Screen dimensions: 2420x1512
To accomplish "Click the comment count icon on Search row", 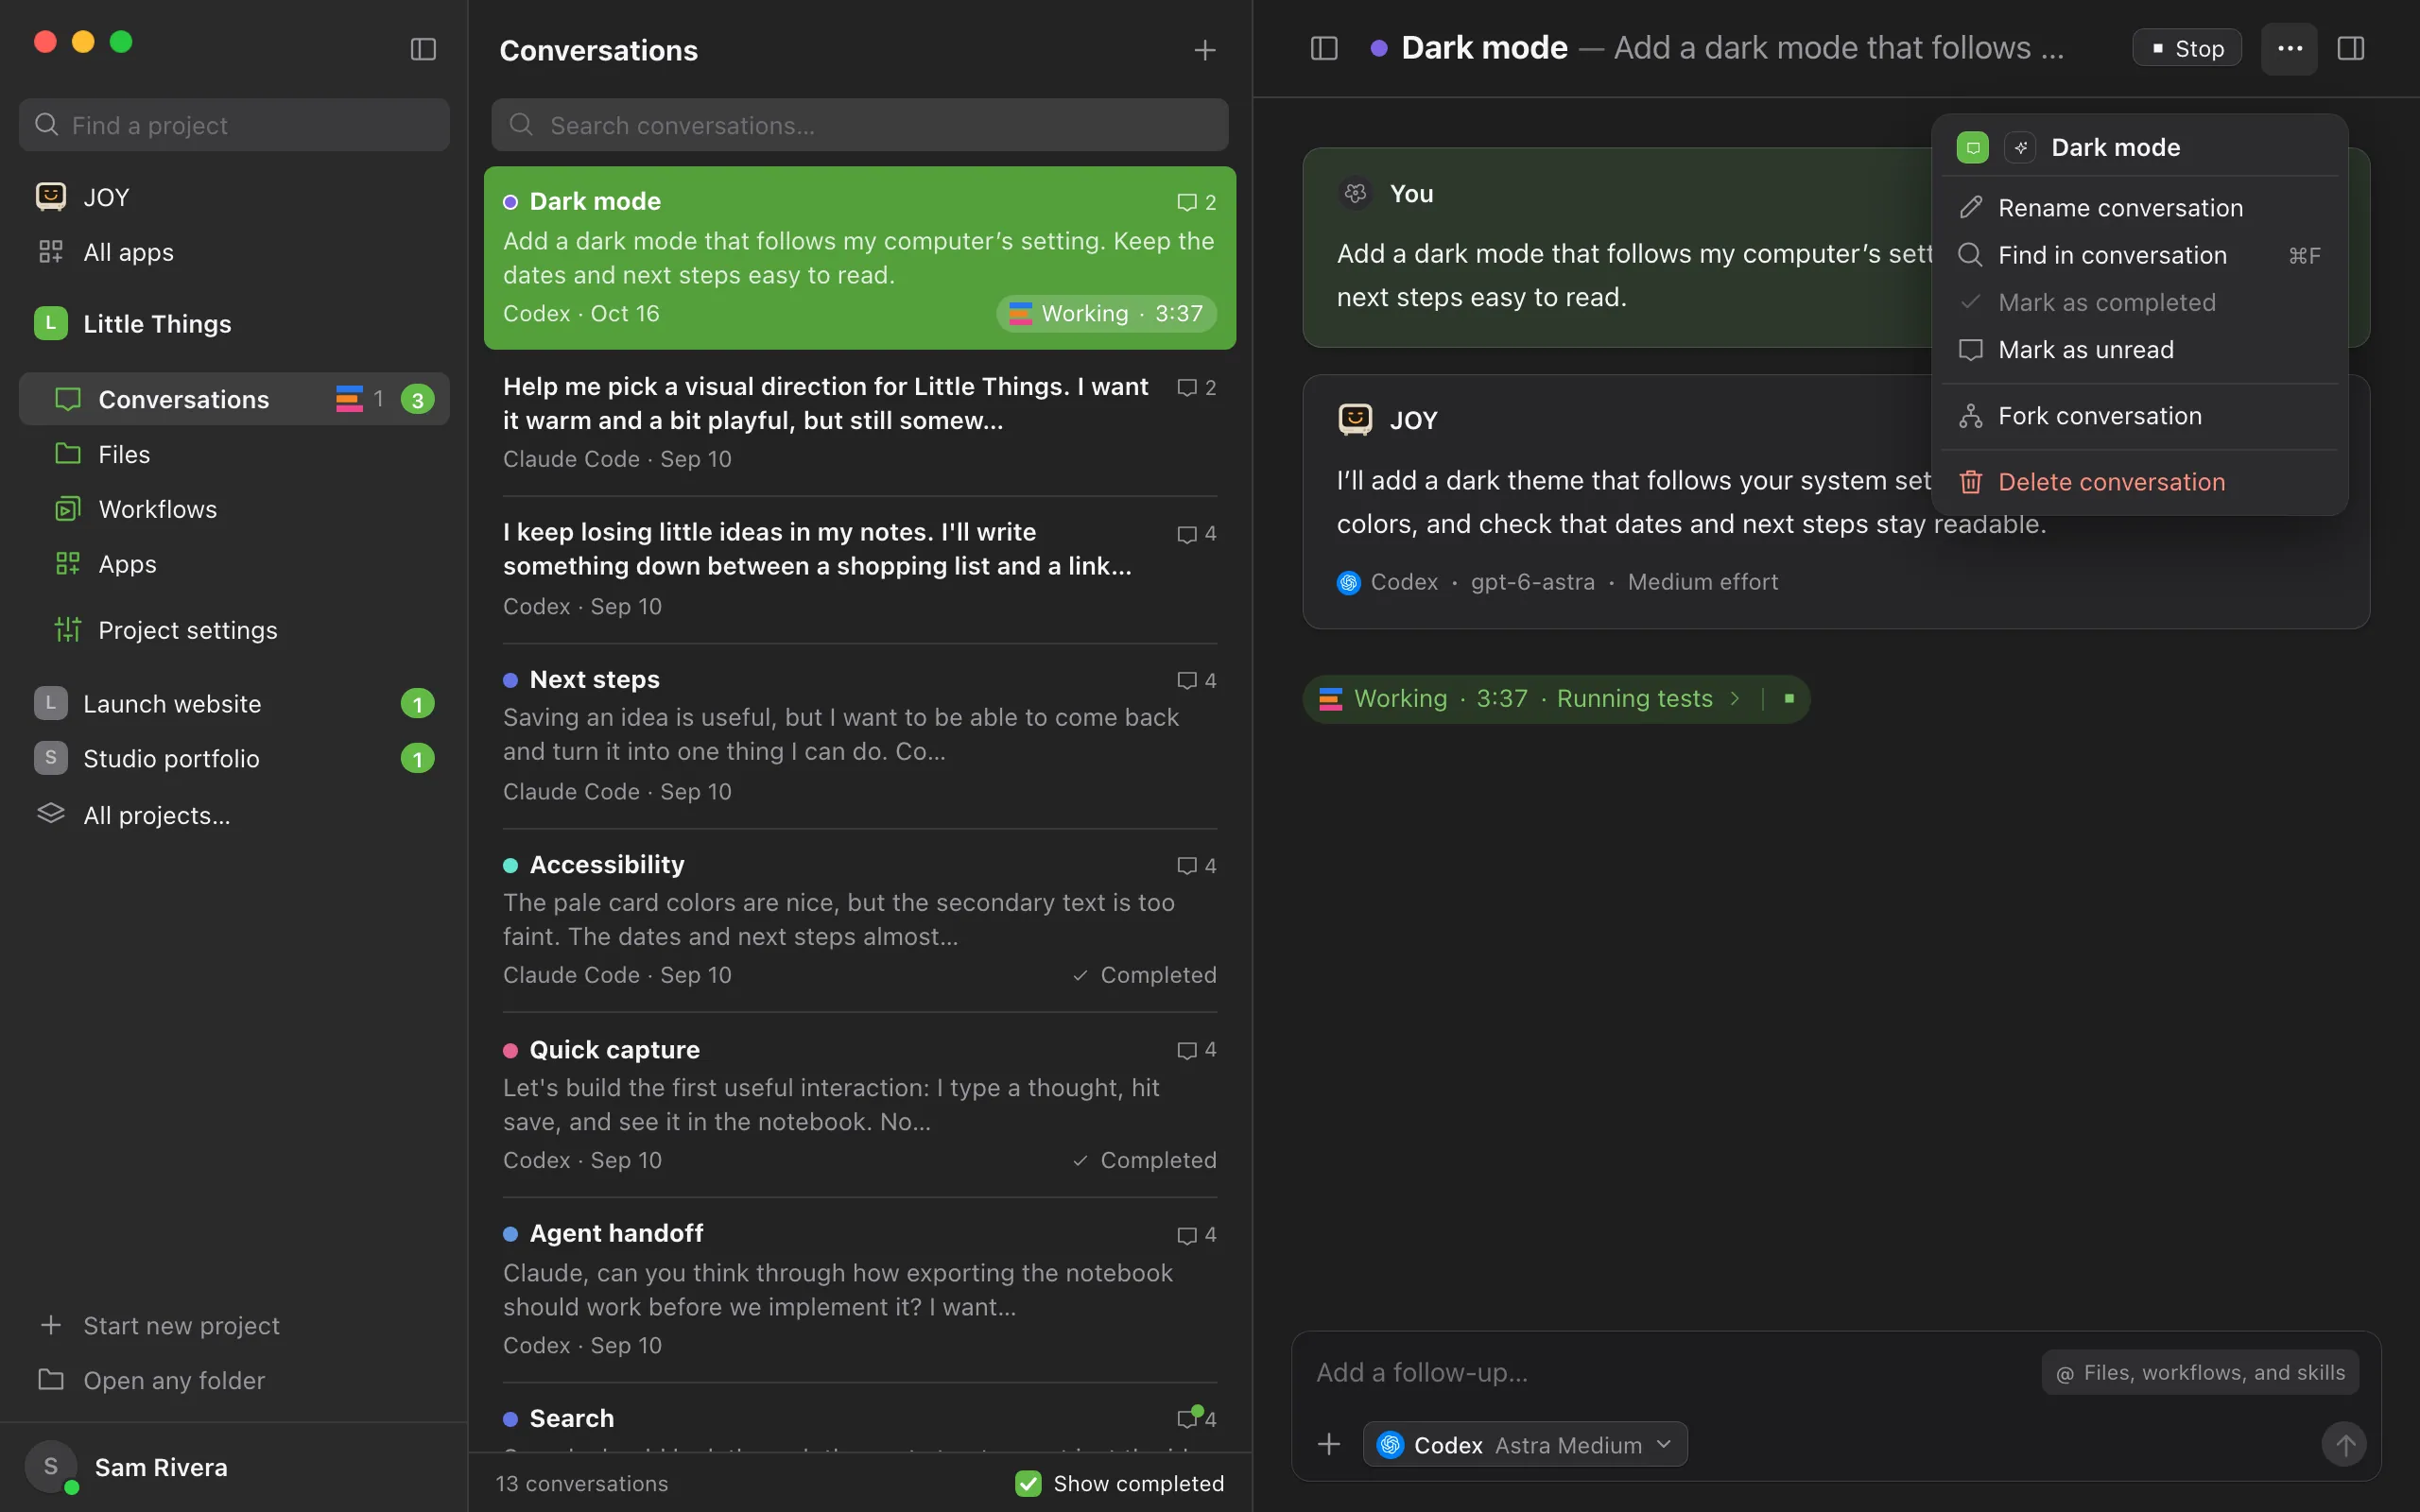I will [1187, 1418].
